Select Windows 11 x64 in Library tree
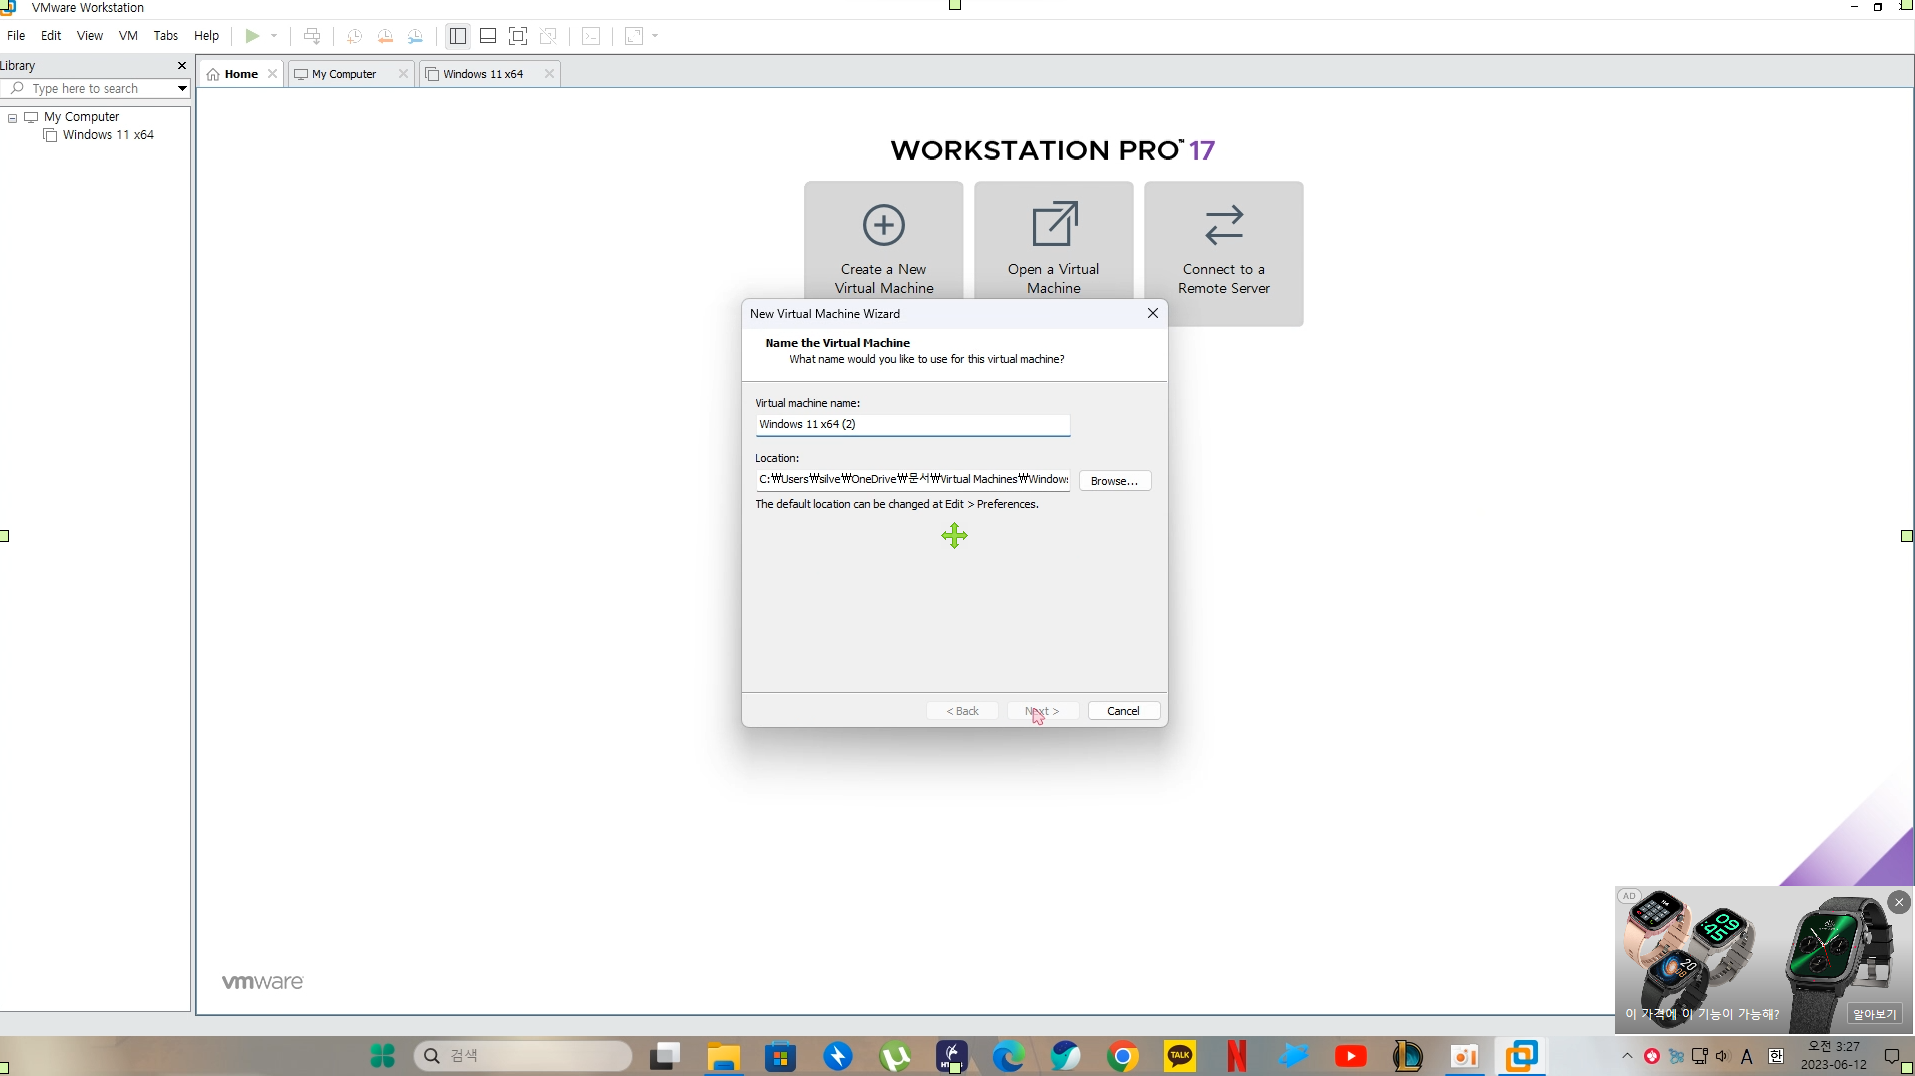 [x=108, y=135]
